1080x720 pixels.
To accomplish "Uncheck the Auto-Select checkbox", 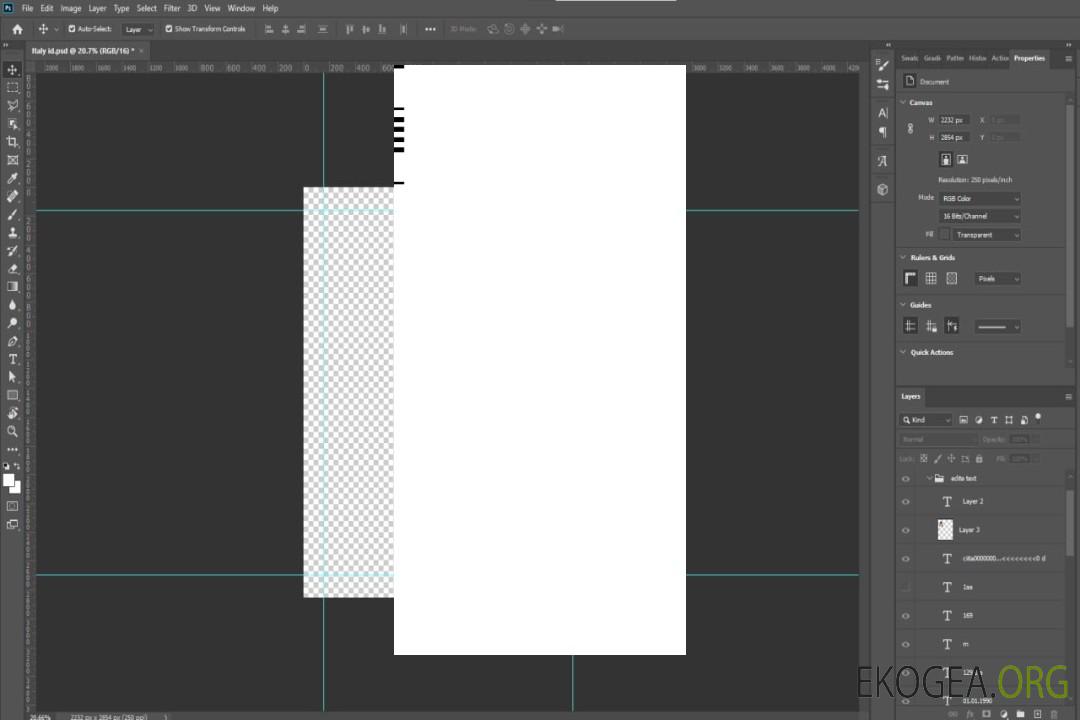I will click(72, 29).
